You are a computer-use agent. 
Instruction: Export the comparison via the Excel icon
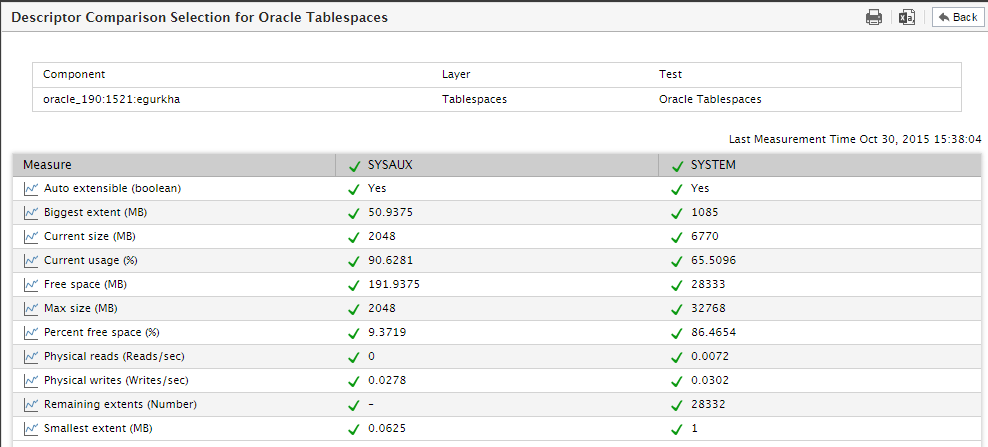(907, 17)
